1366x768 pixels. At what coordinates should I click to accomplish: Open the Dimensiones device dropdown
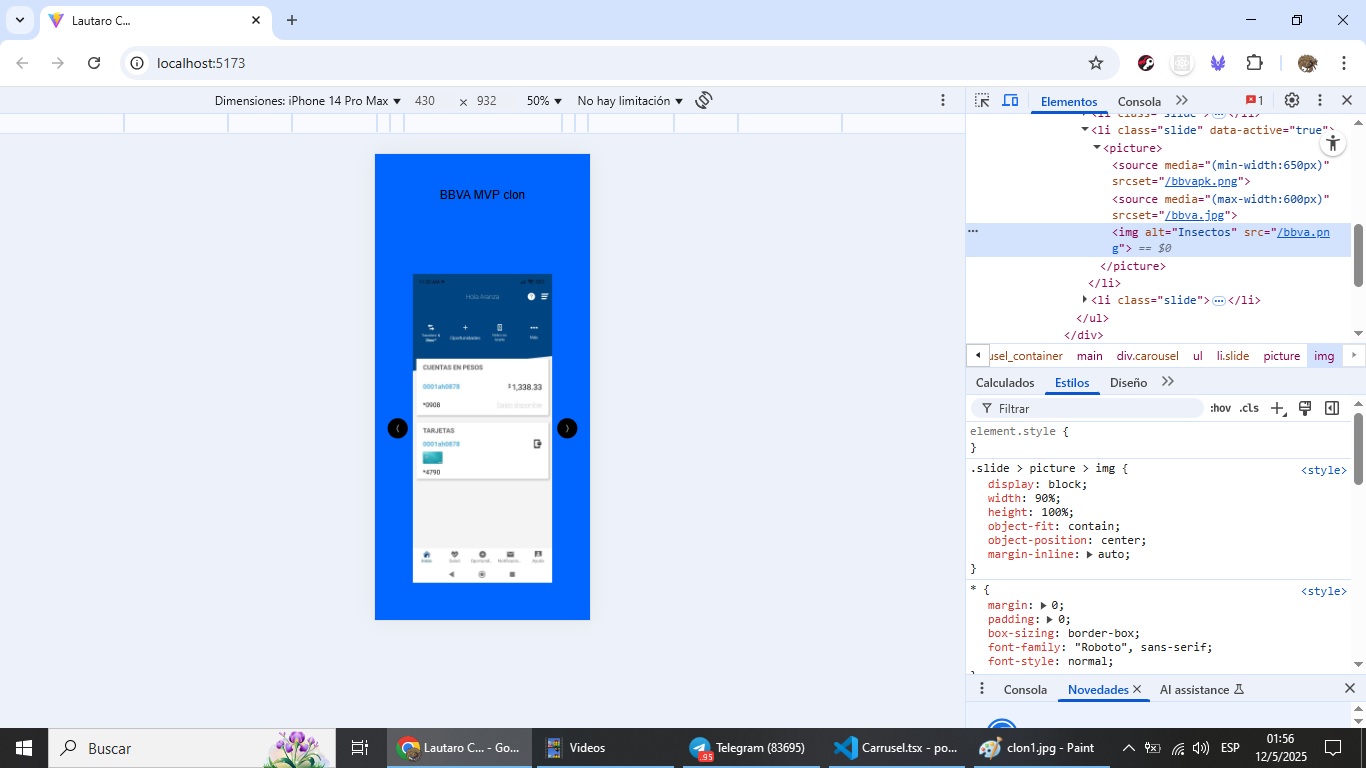pos(308,101)
